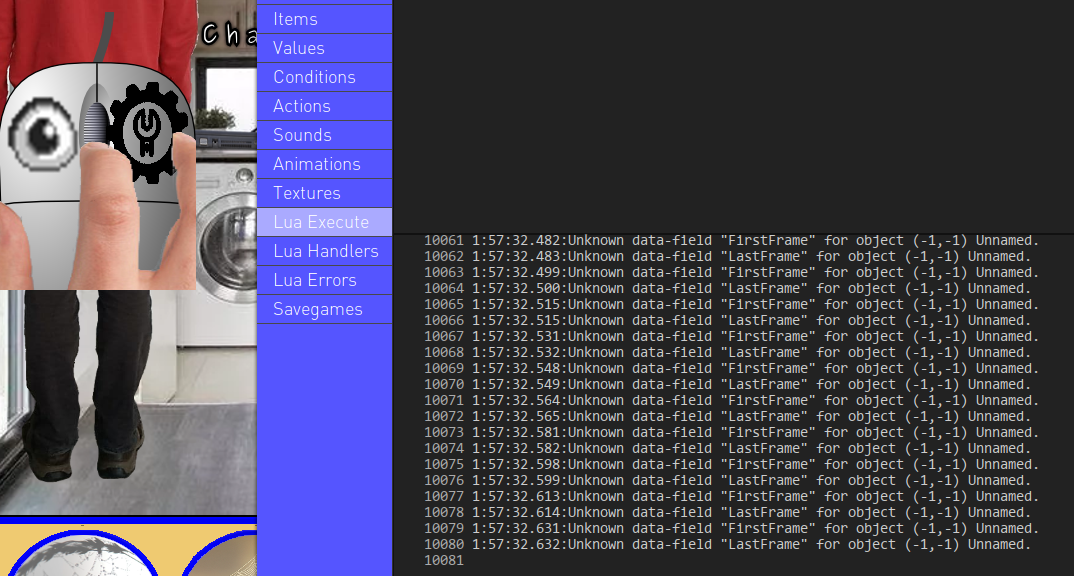Select log line 10080 at 1:57:32.632

coord(727,544)
